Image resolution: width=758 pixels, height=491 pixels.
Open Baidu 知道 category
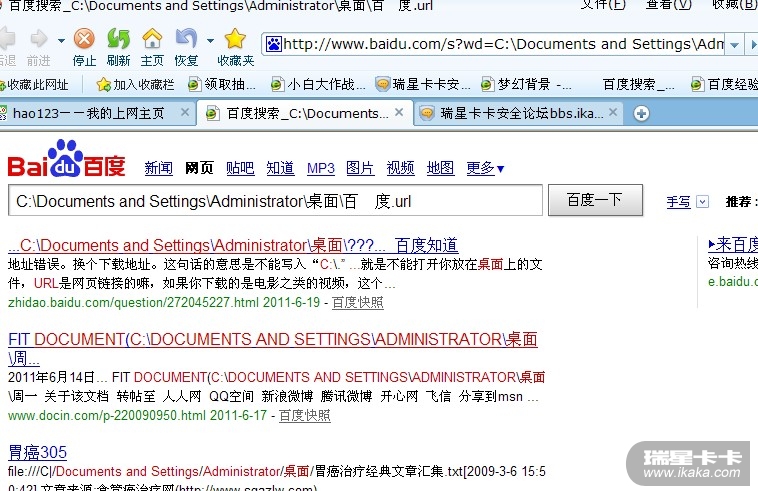[x=280, y=168]
